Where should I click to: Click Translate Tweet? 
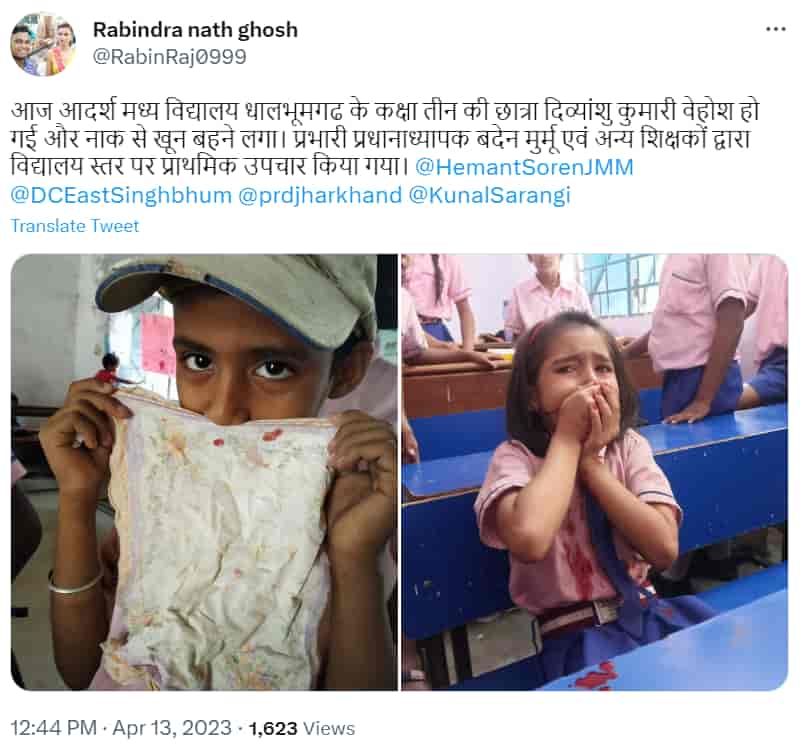(x=75, y=226)
